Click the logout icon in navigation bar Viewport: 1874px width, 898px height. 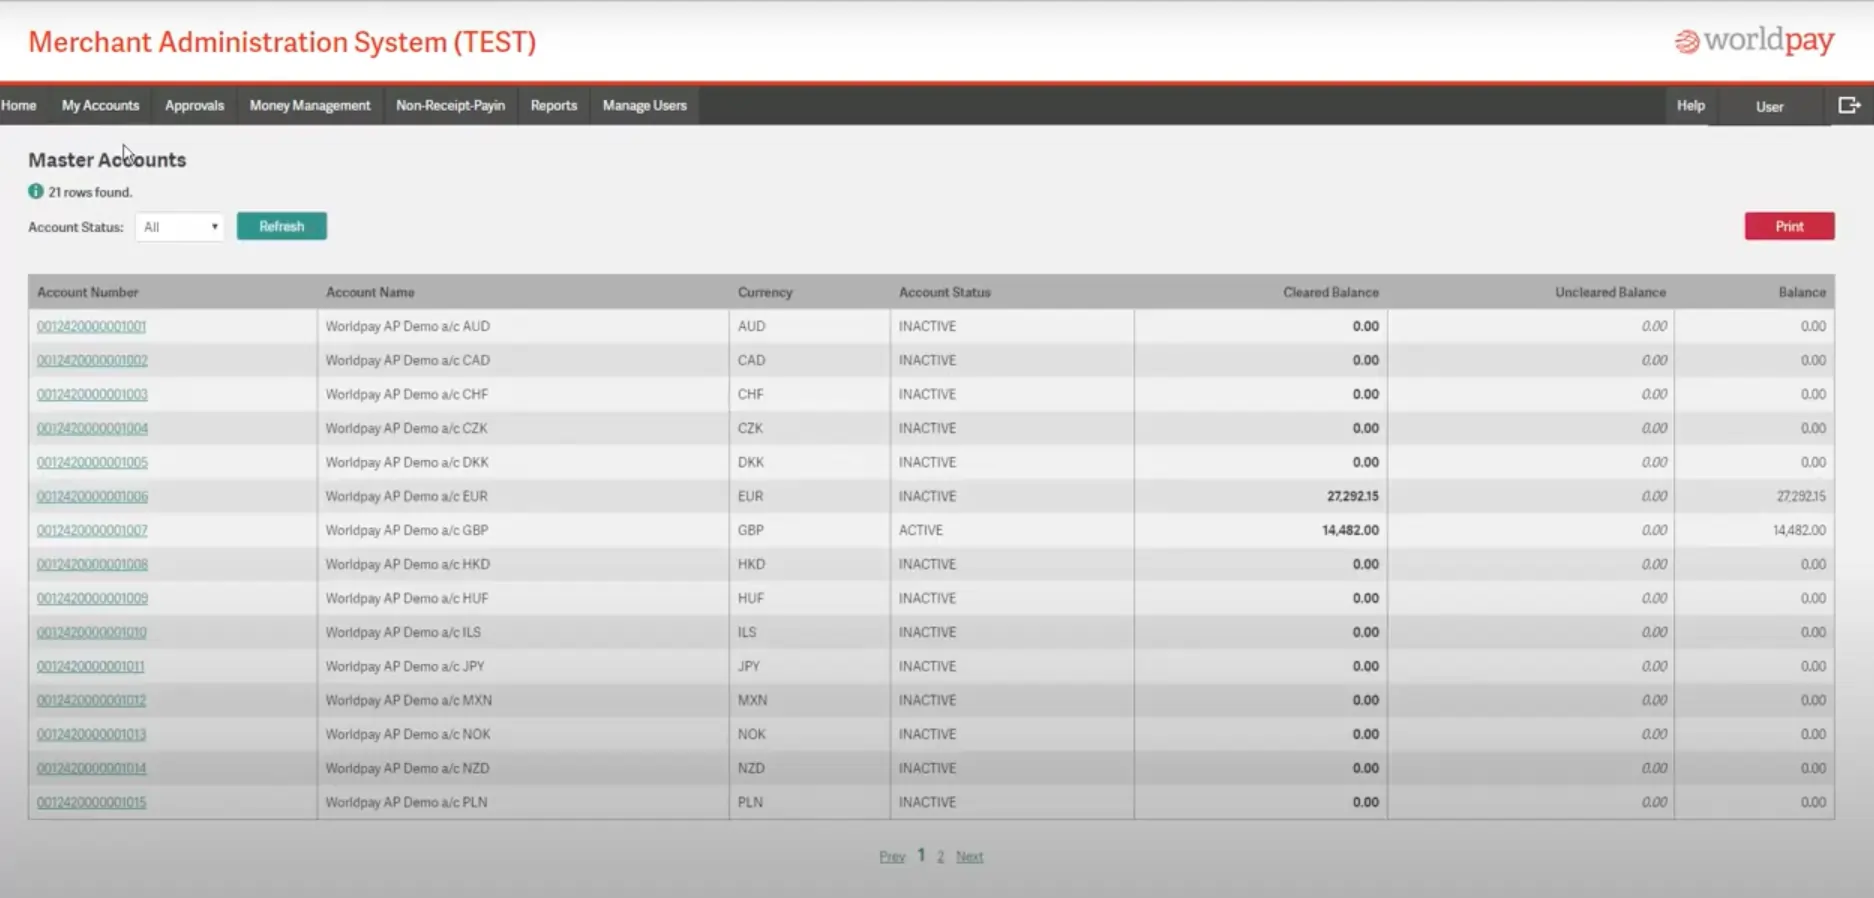coord(1849,105)
